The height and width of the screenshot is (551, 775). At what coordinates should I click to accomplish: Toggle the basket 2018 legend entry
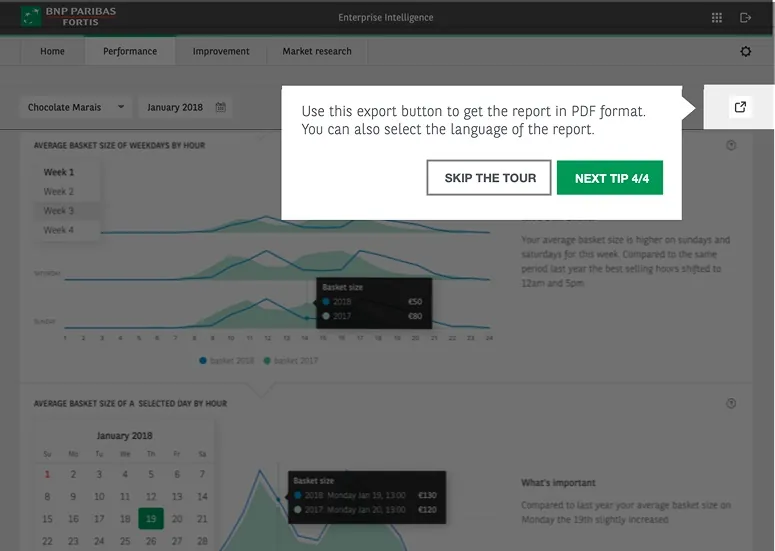[x=226, y=361]
